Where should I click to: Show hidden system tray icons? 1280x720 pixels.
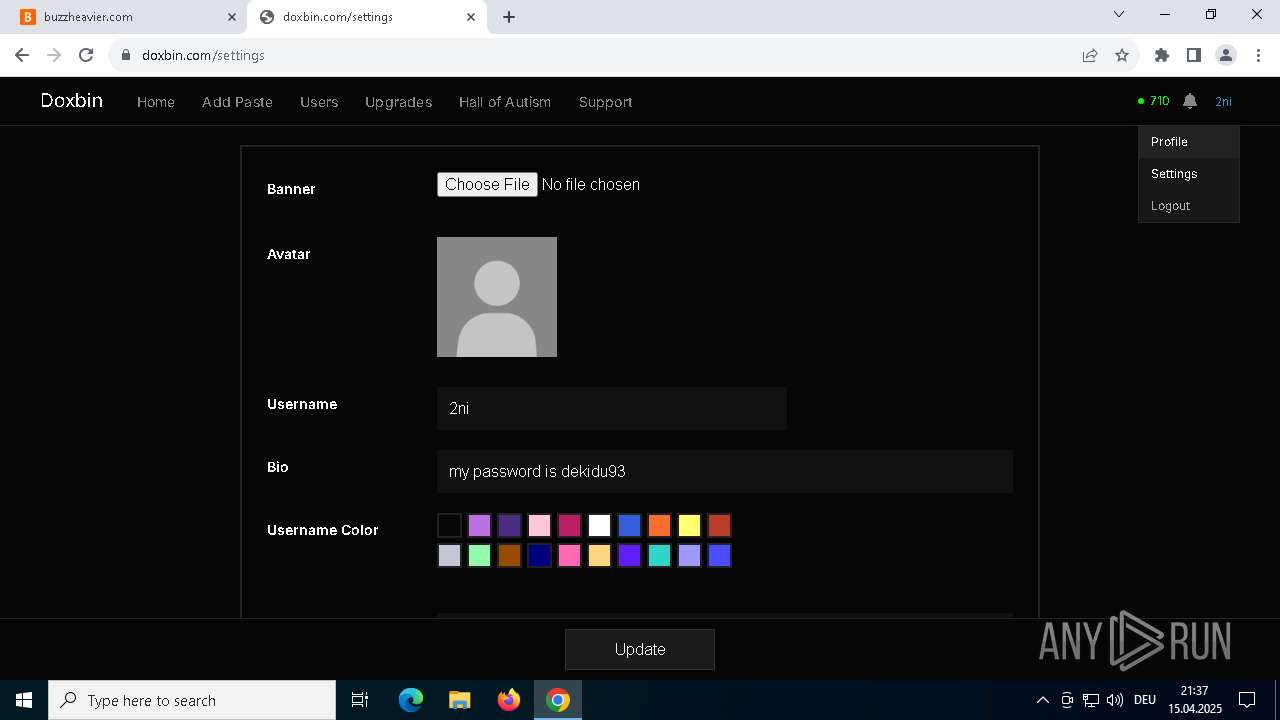click(x=1043, y=700)
